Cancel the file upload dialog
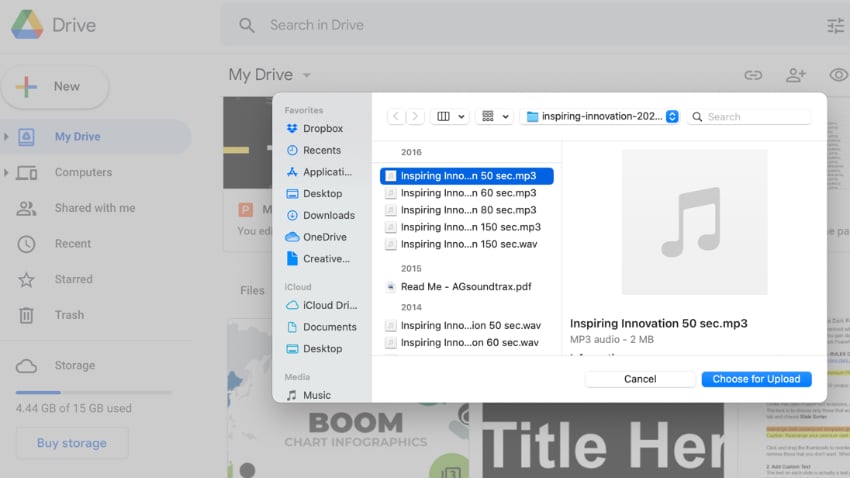This screenshot has width=850, height=478. tap(639, 379)
